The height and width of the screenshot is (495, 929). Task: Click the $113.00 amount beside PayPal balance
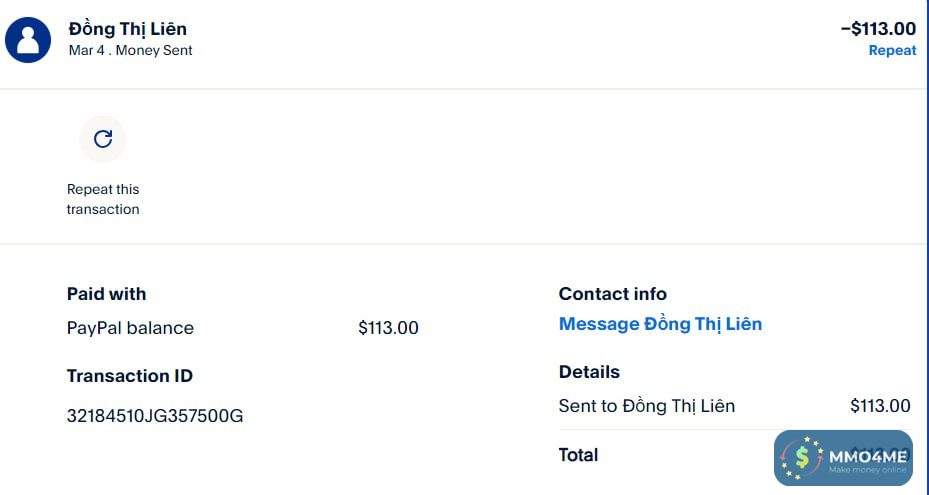388,328
